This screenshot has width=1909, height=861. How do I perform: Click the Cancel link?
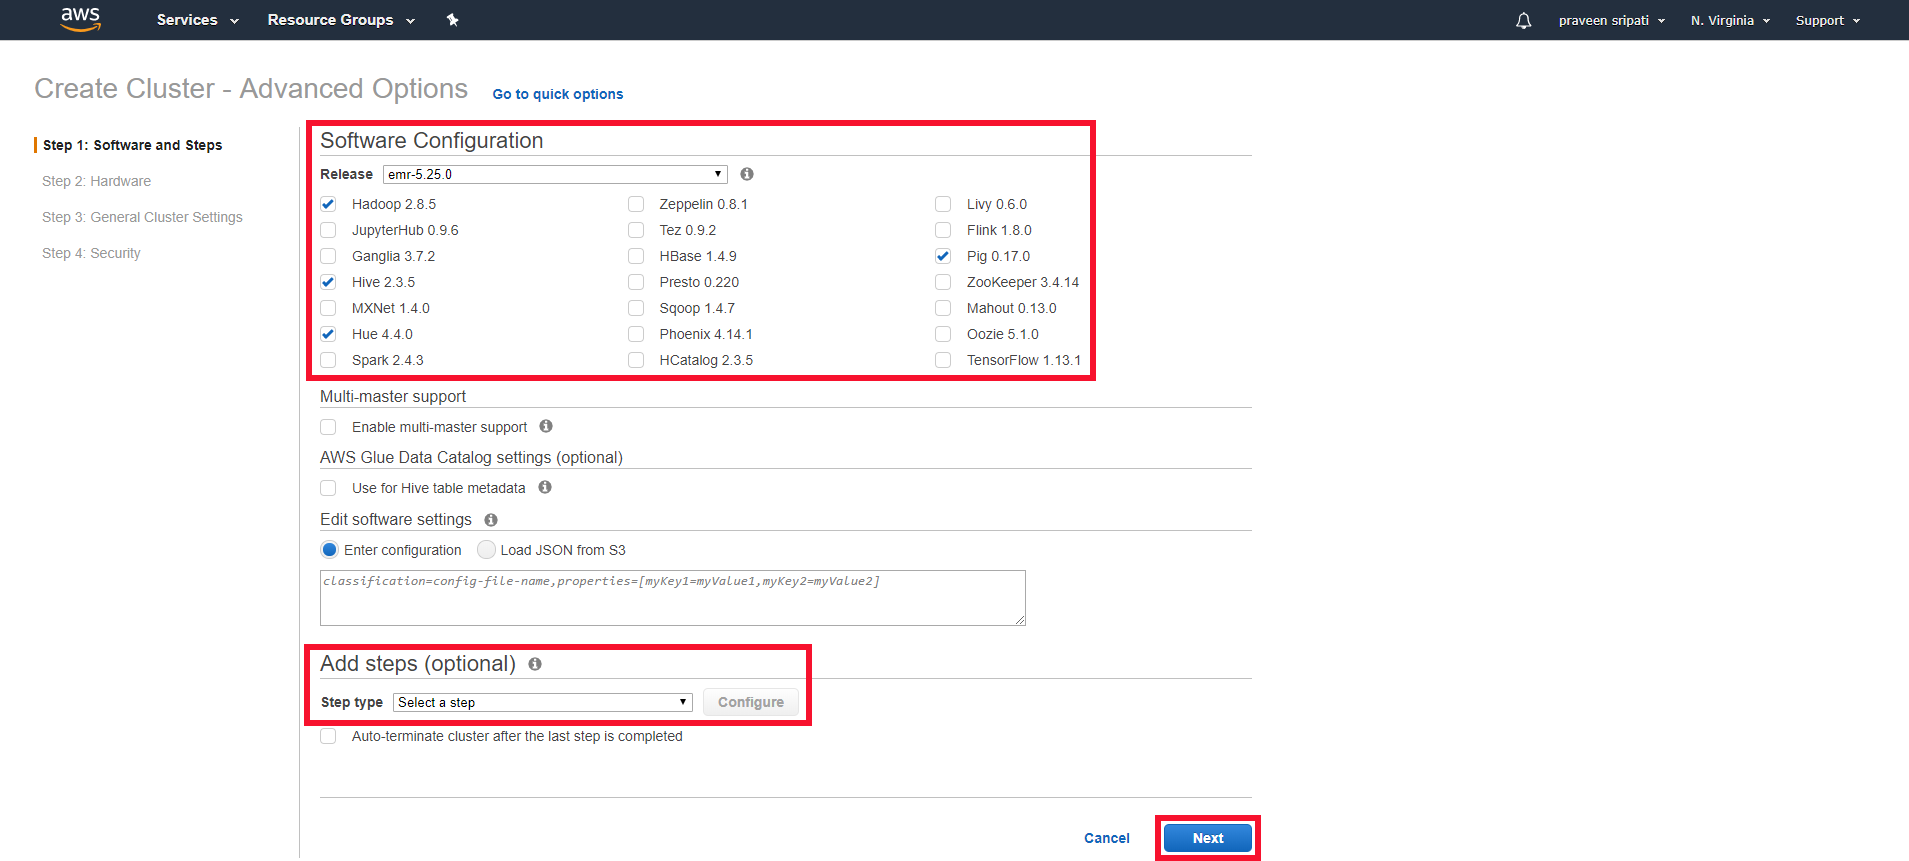tap(1107, 838)
